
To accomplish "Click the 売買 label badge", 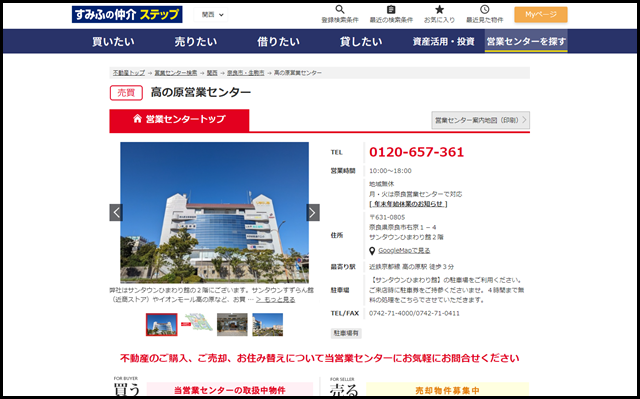I will tap(126, 93).
